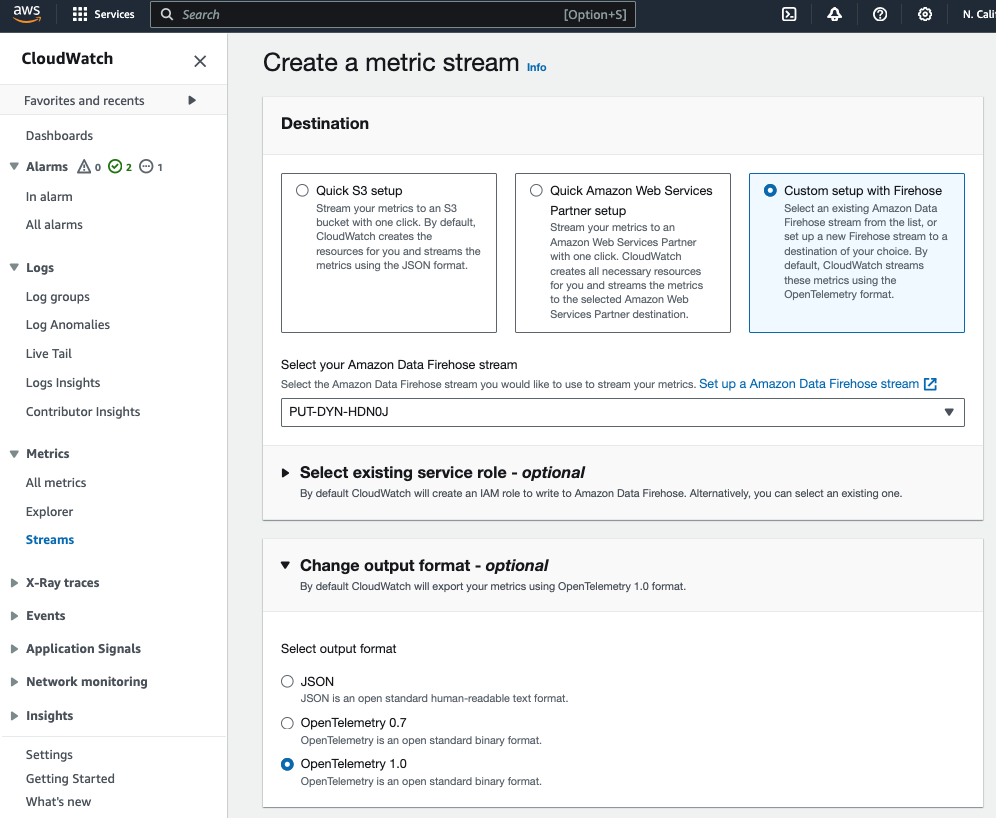Open the notifications bell icon
The width and height of the screenshot is (996, 818).
(x=835, y=15)
